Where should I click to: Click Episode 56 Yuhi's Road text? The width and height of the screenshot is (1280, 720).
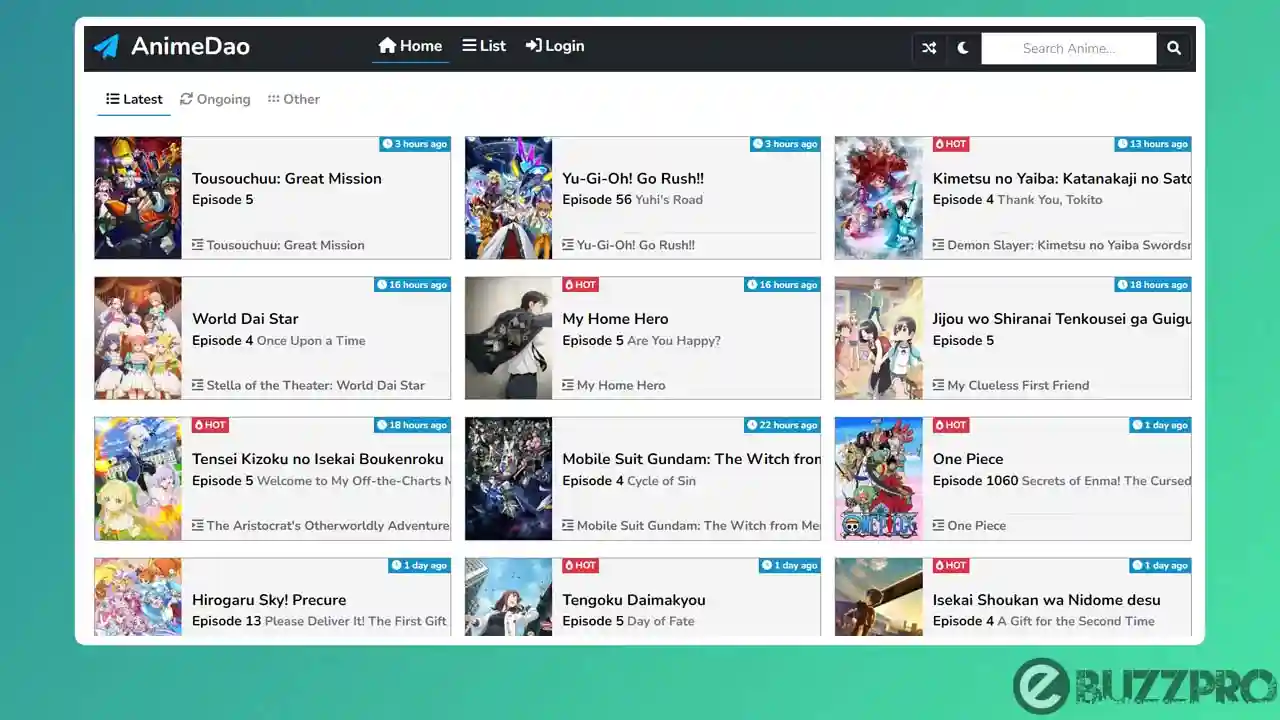632,200
